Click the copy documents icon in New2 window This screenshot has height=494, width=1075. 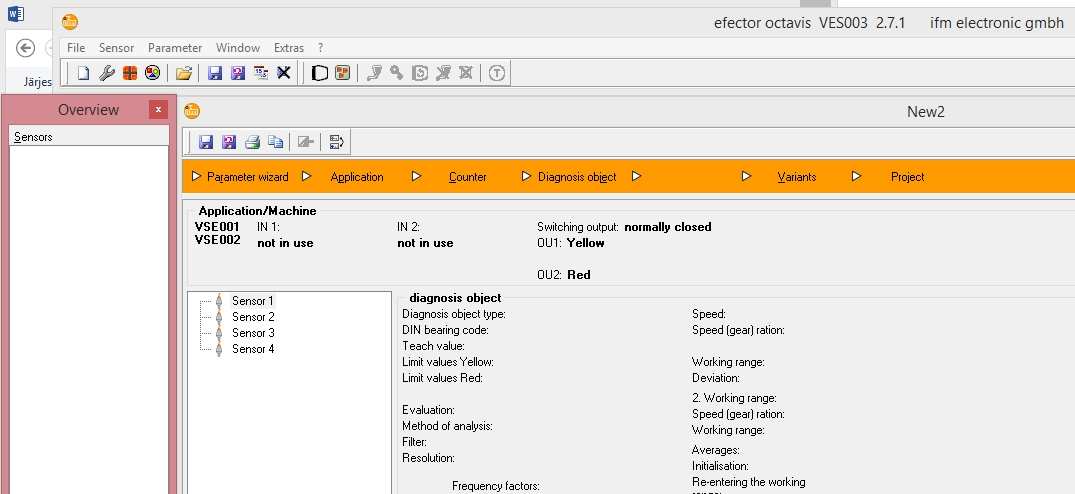pyautogui.click(x=276, y=142)
